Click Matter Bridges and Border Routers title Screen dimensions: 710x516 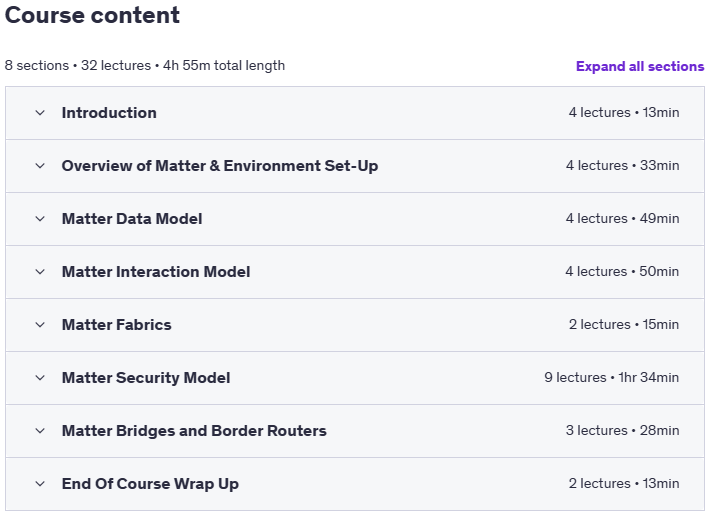click(194, 430)
